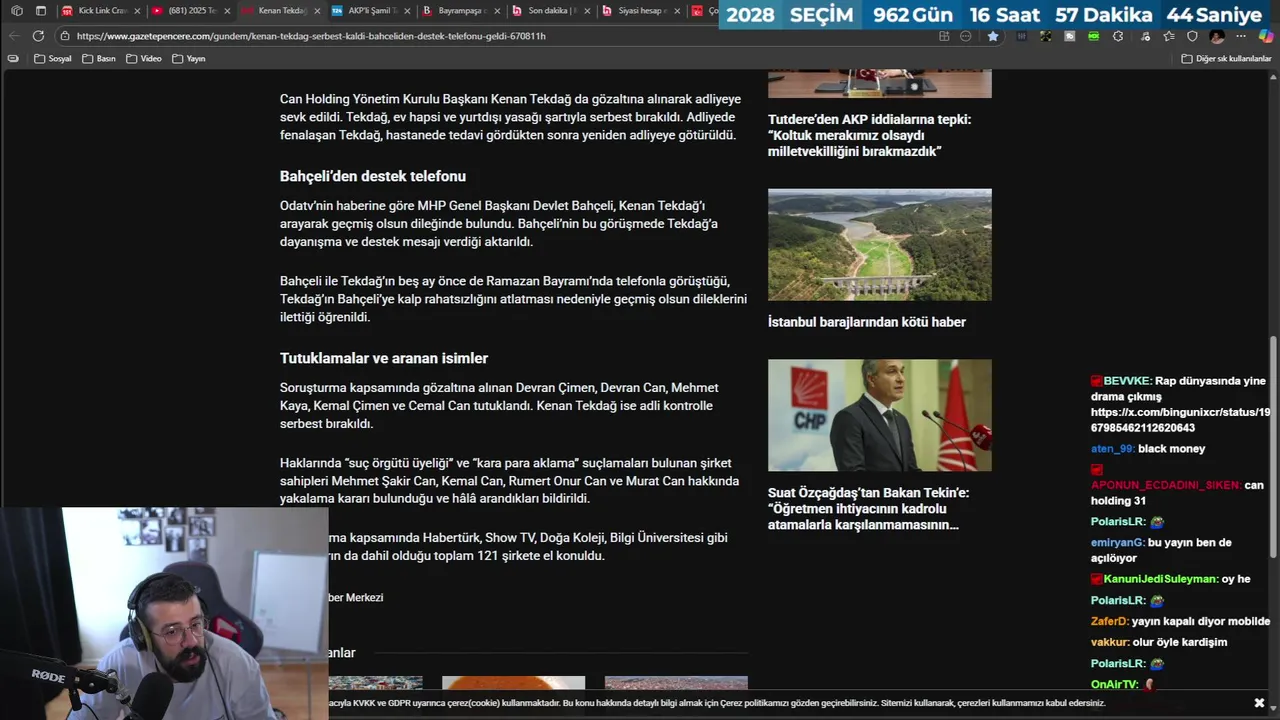The height and width of the screenshot is (720, 1280).
Task: Open the user profile avatar
Action: (x=1217, y=36)
